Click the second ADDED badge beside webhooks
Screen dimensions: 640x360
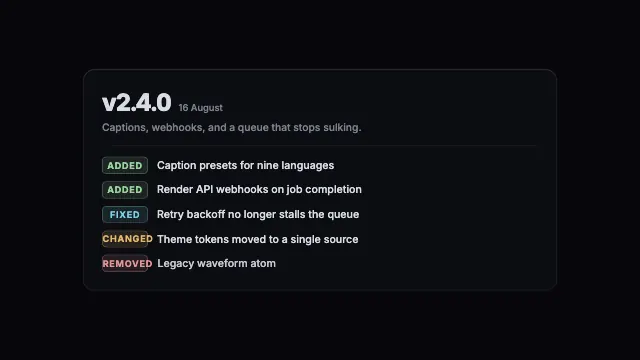coord(125,190)
